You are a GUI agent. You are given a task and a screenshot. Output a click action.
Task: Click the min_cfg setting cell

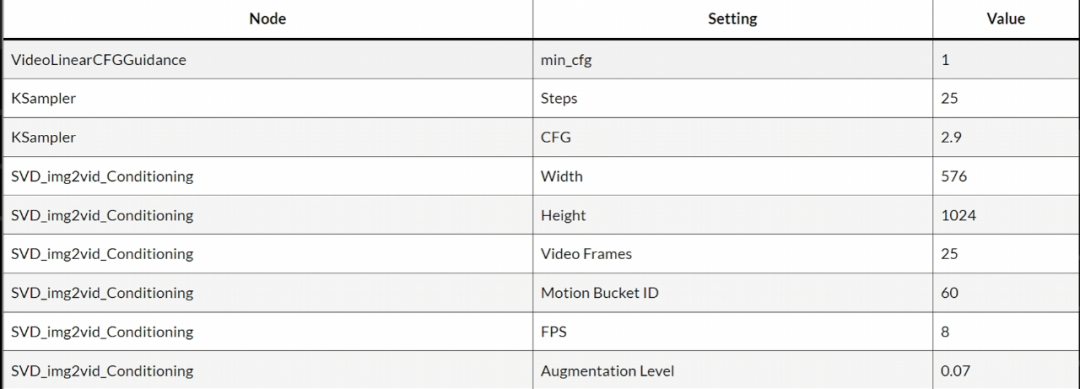click(732, 60)
